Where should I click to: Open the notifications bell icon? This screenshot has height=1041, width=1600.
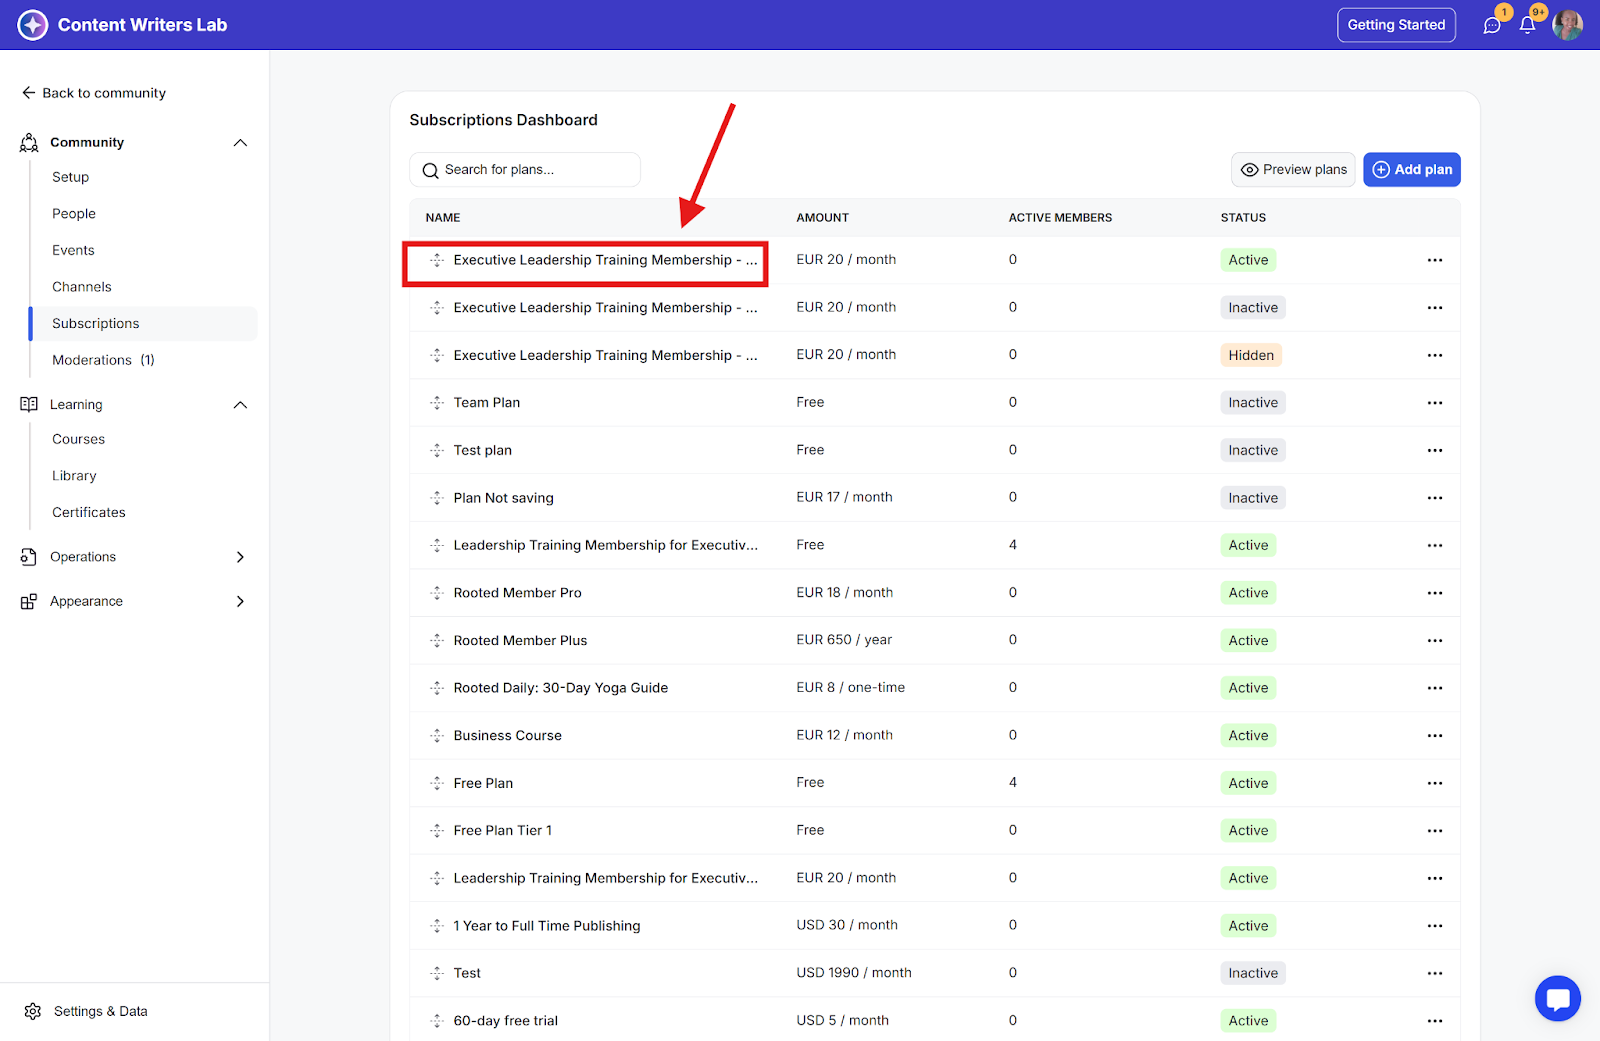1527,25
